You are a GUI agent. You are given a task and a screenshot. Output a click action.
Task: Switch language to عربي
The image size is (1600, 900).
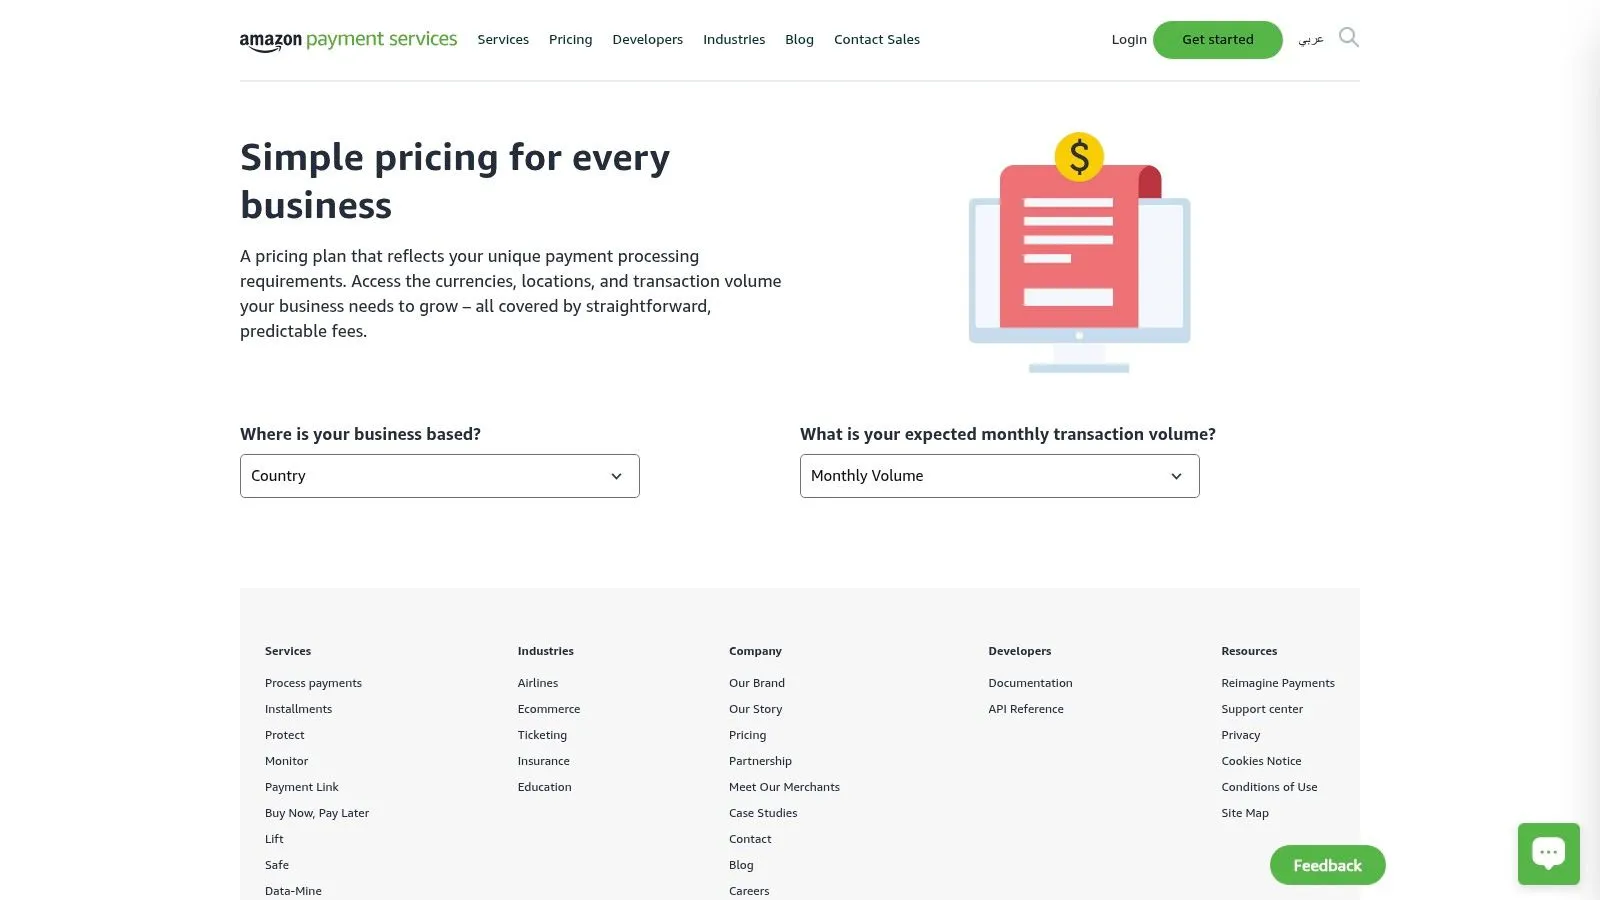(1311, 39)
